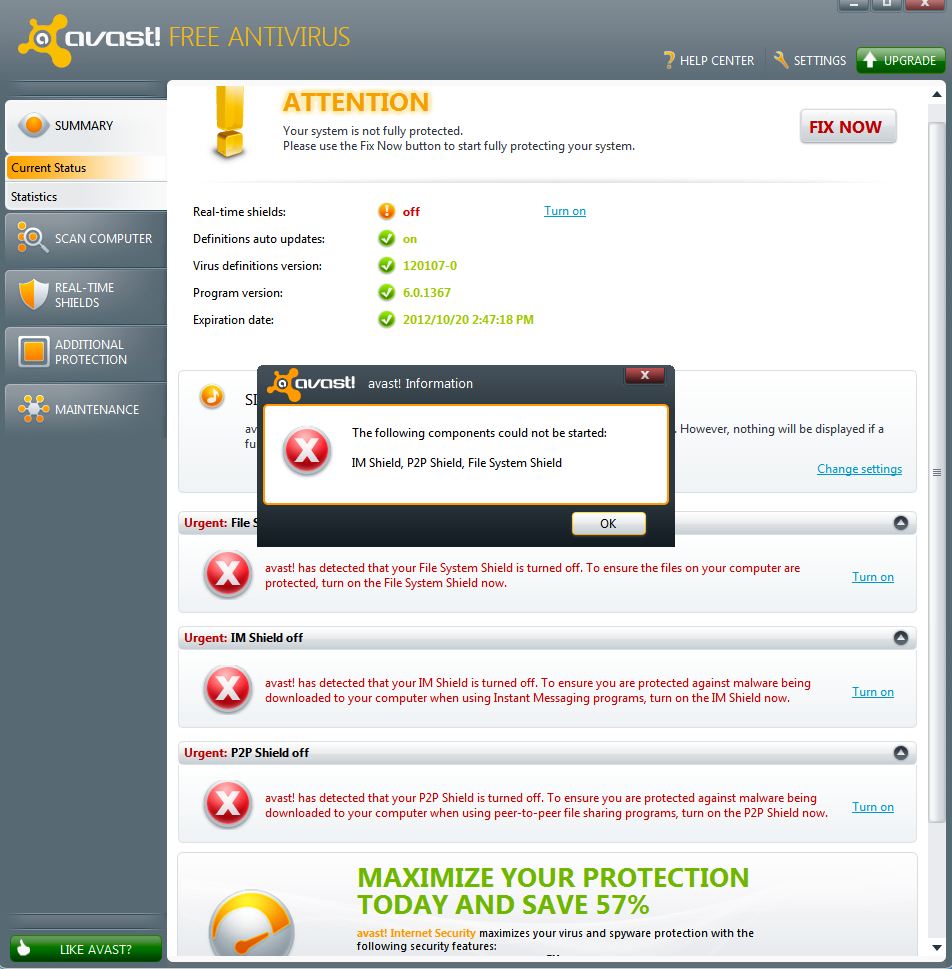Click the gauge icon in the upgrade banner

pyautogui.click(x=252, y=923)
